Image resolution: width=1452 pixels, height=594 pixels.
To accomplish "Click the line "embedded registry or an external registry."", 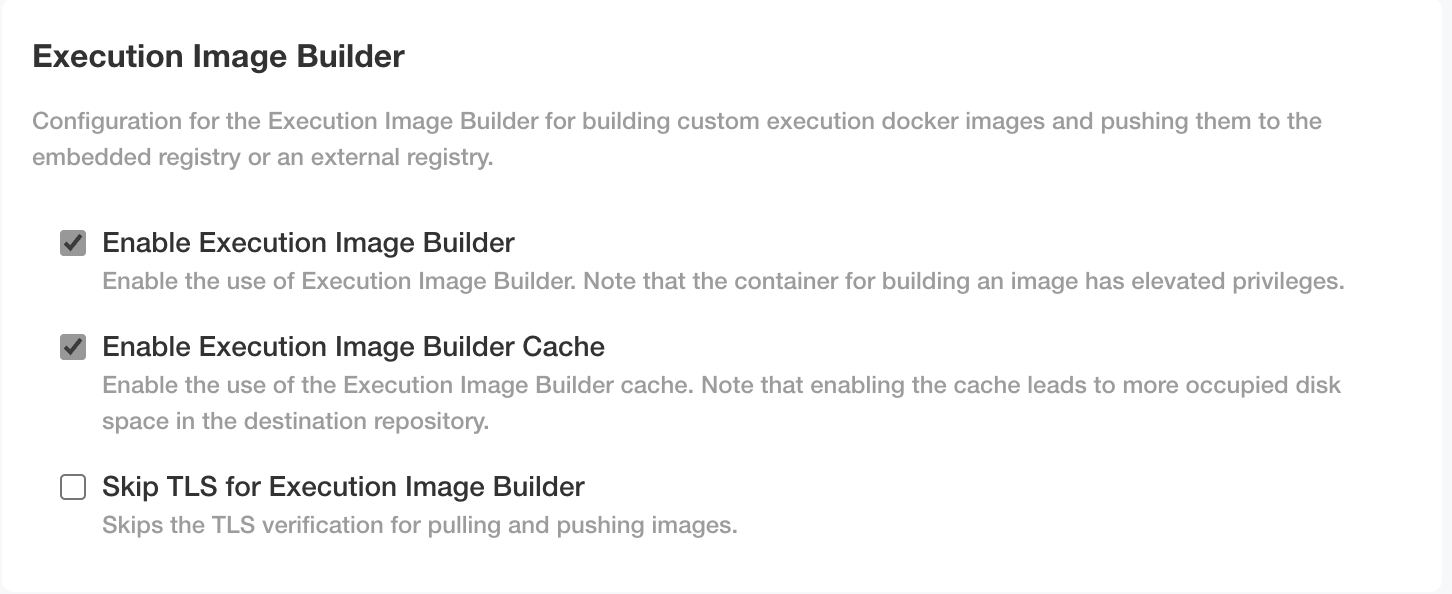I will point(262,158).
